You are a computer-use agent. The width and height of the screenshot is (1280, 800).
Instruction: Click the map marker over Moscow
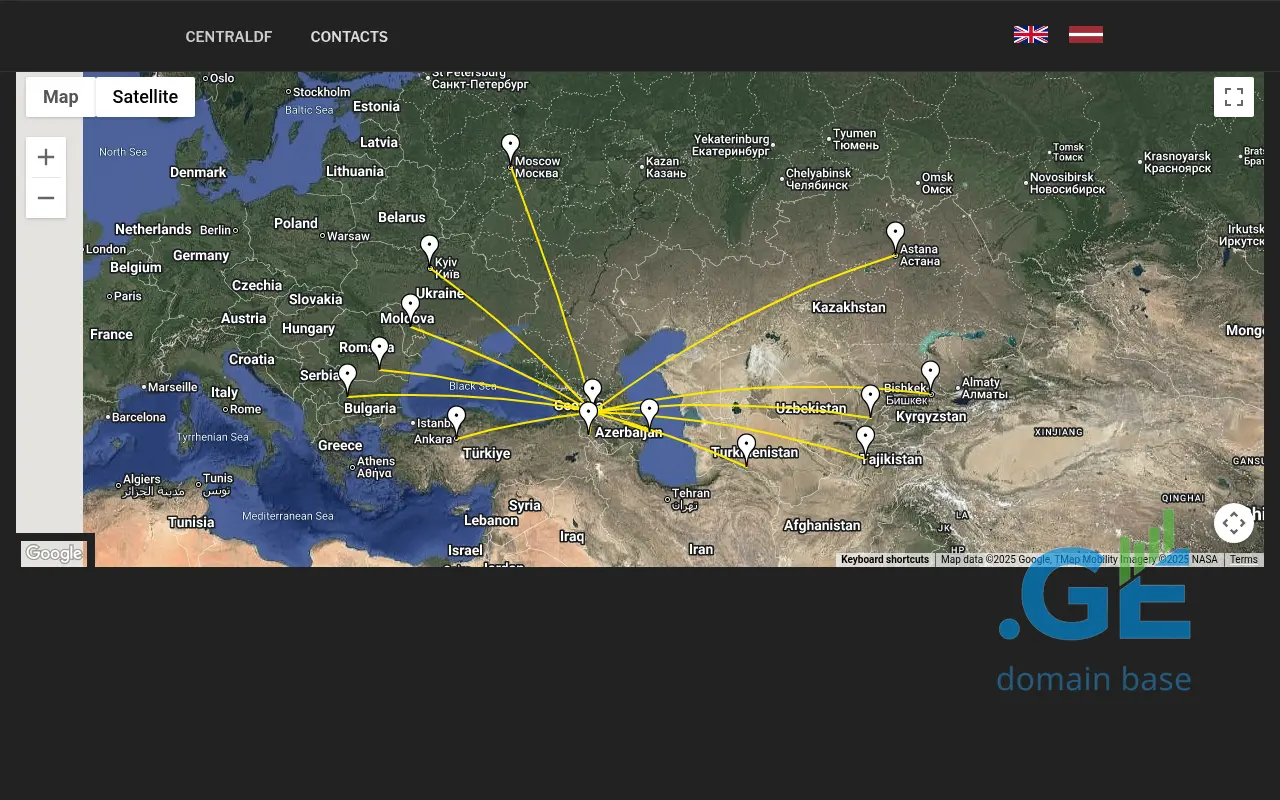point(510,148)
